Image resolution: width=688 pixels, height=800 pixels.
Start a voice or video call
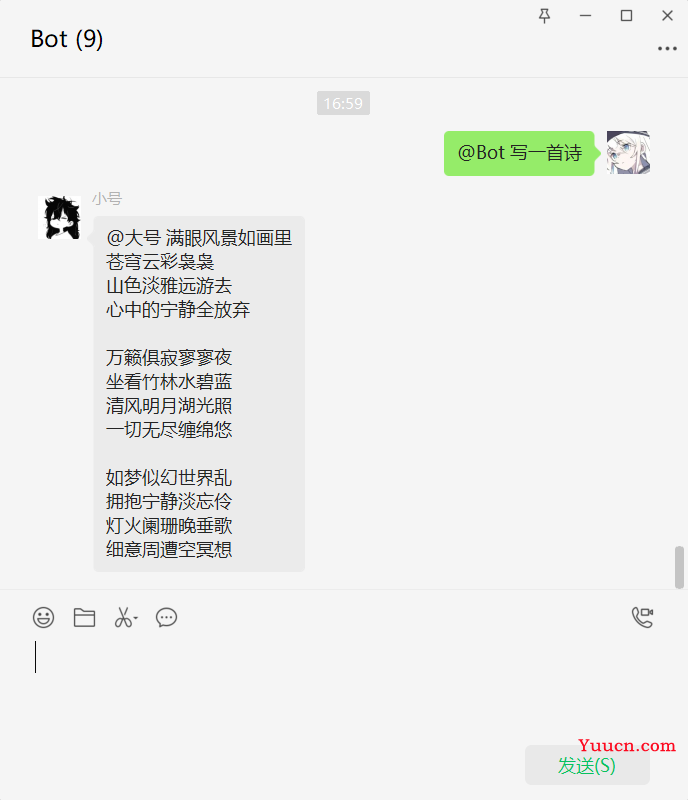point(642,617)
